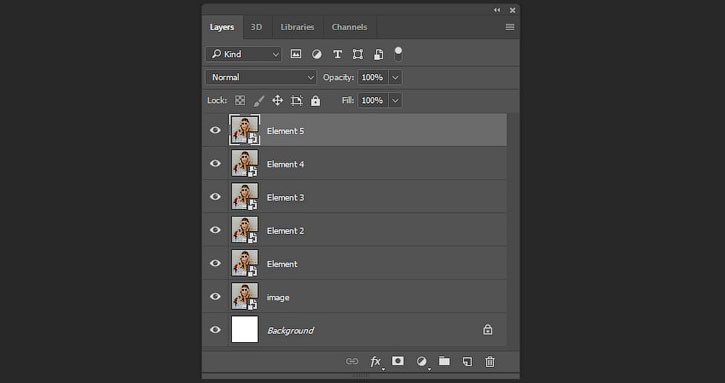The height and width of the screenshot is (383, 725).
Task: Open the Normal blend mode dropdown
Action: tap(261, 77)
